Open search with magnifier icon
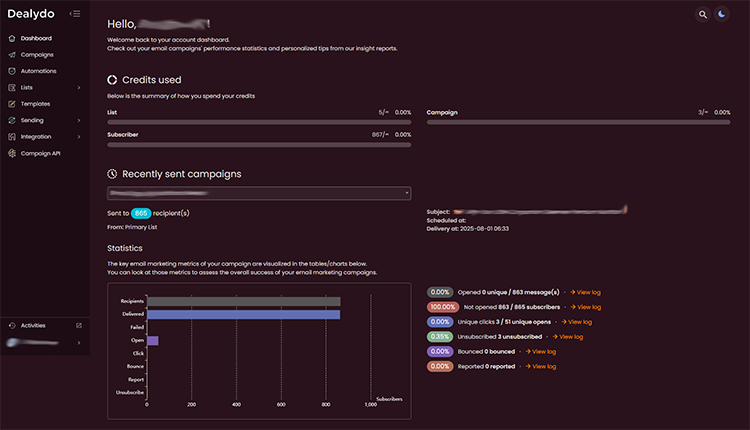Viewport: 750px width, 430px height. pos(703,14)
